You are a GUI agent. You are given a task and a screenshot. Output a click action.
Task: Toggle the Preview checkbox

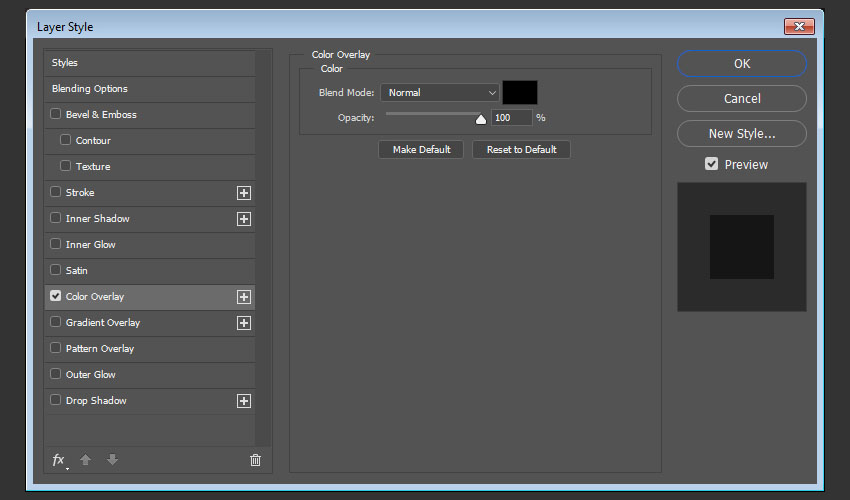712,164
